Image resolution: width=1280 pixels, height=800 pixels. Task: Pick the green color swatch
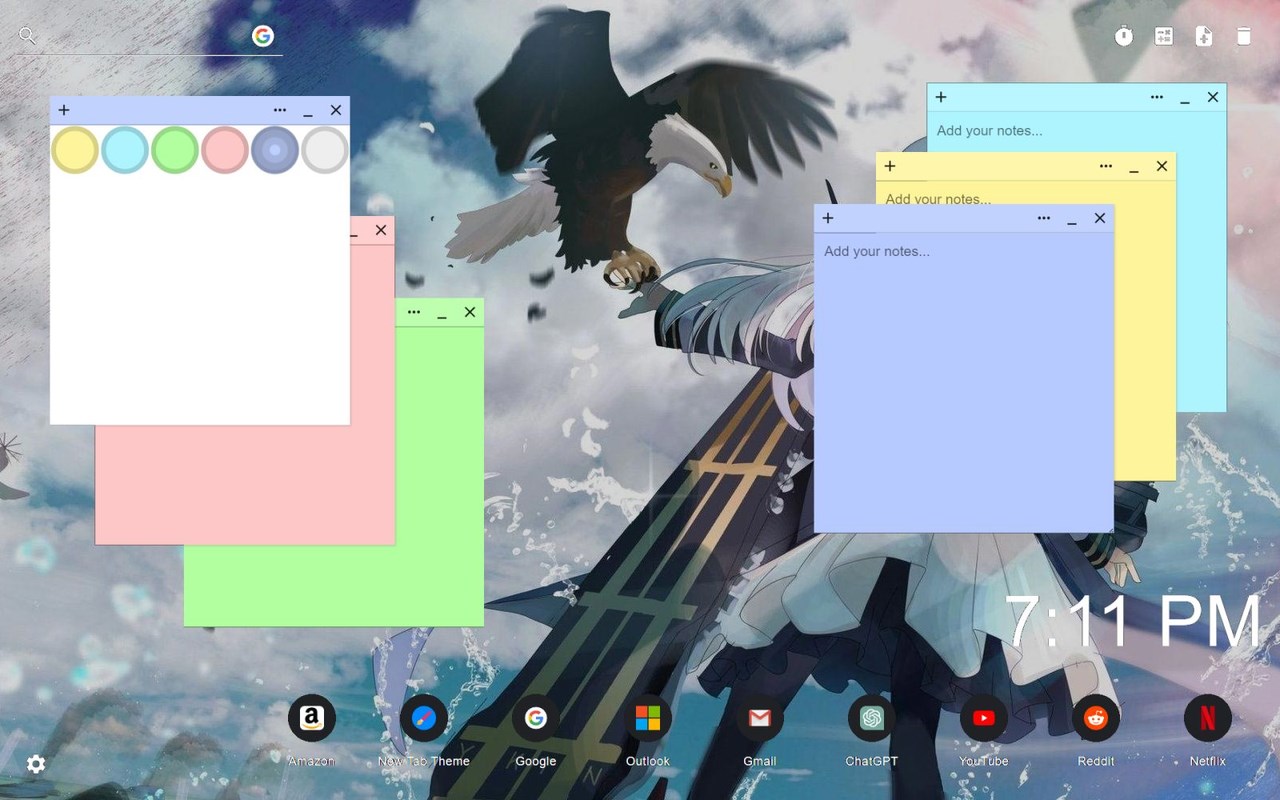(x=175, y=150)
